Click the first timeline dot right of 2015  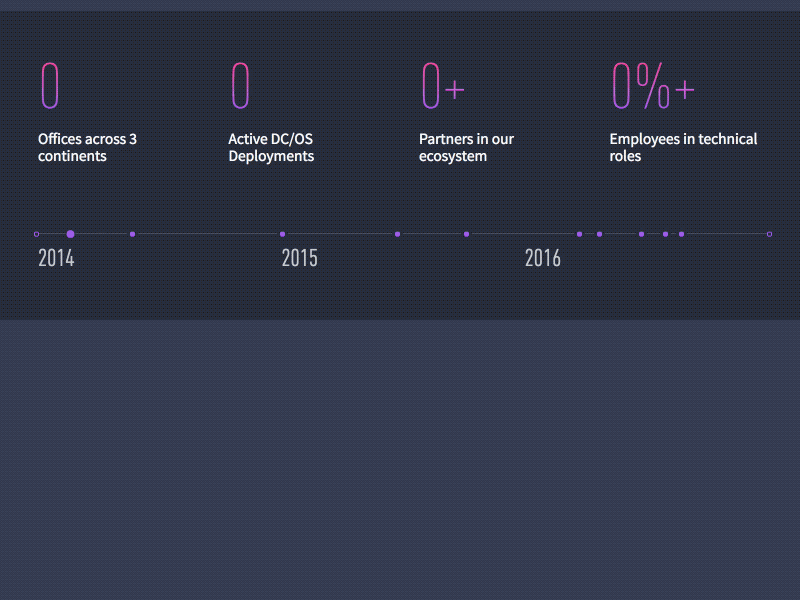[x=396, y=233]
